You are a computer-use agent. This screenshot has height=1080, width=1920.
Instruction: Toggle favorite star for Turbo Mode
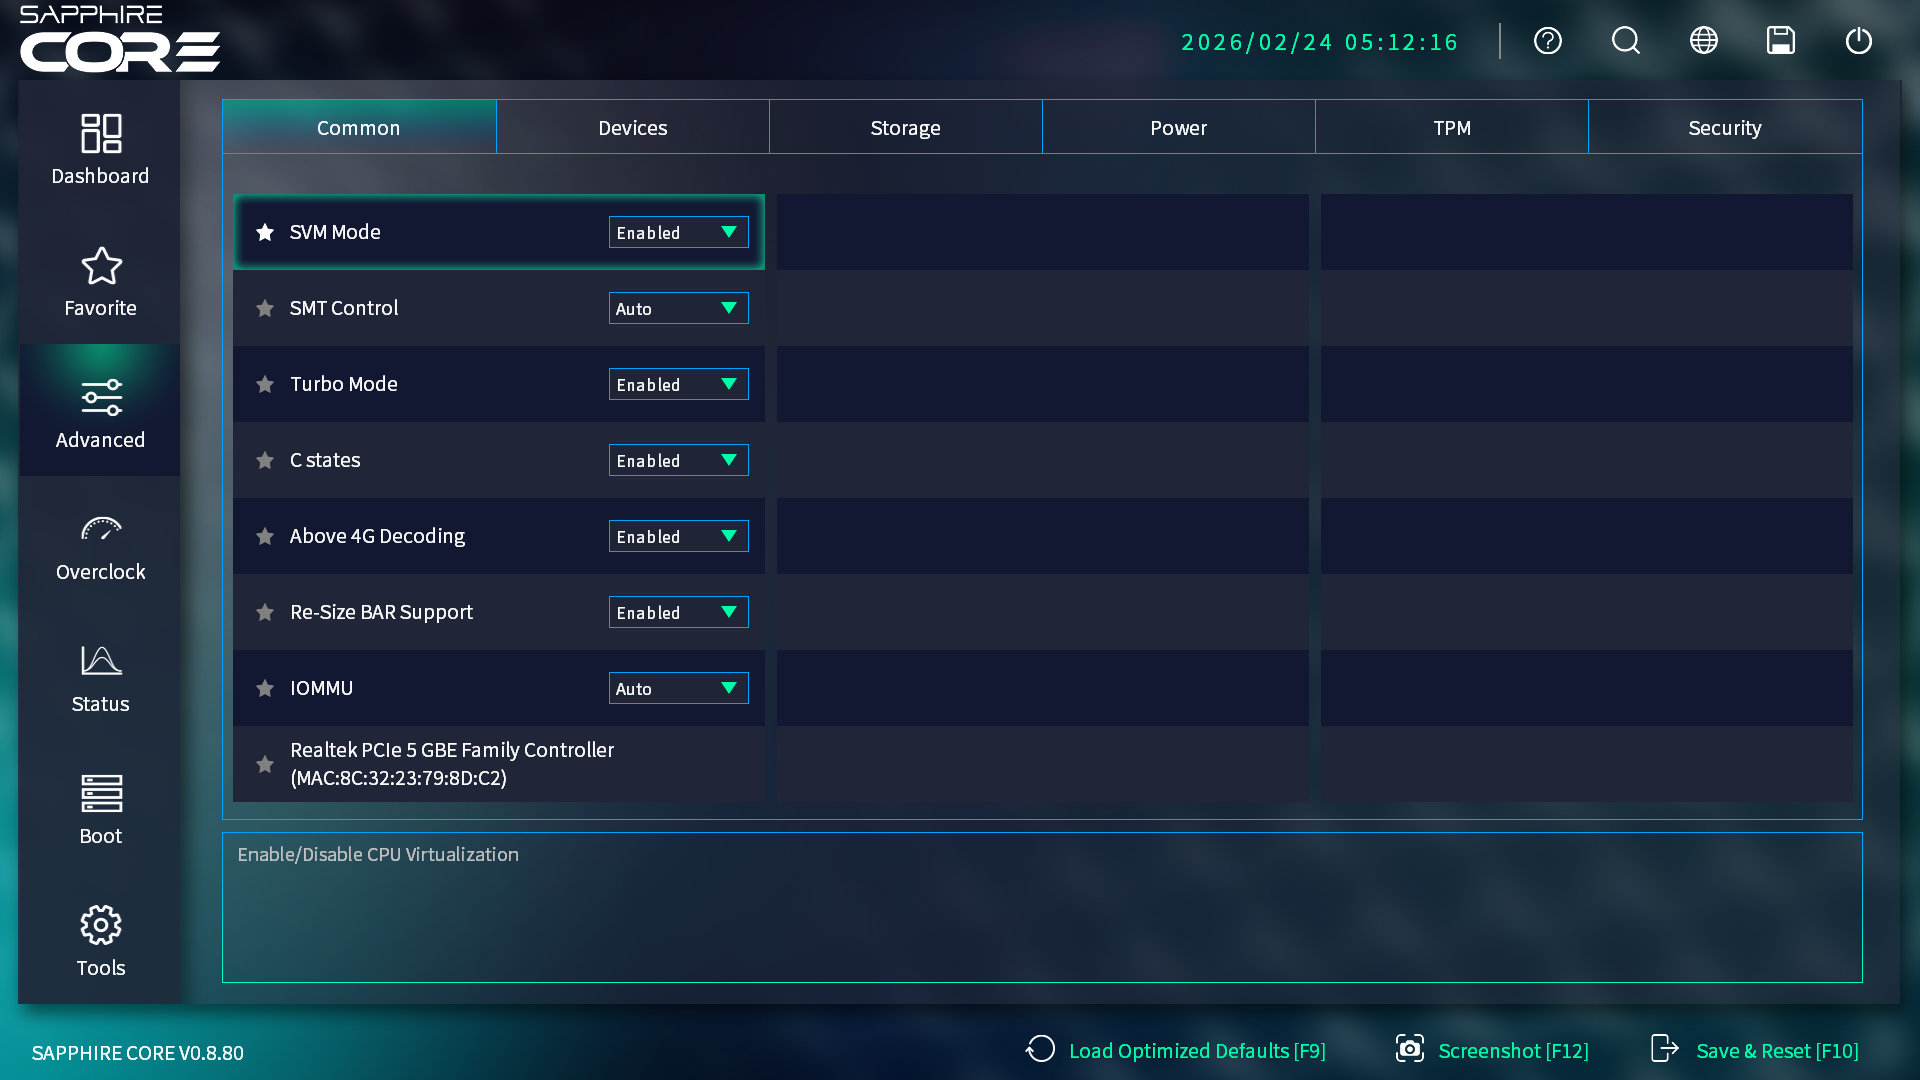(265, 384)
